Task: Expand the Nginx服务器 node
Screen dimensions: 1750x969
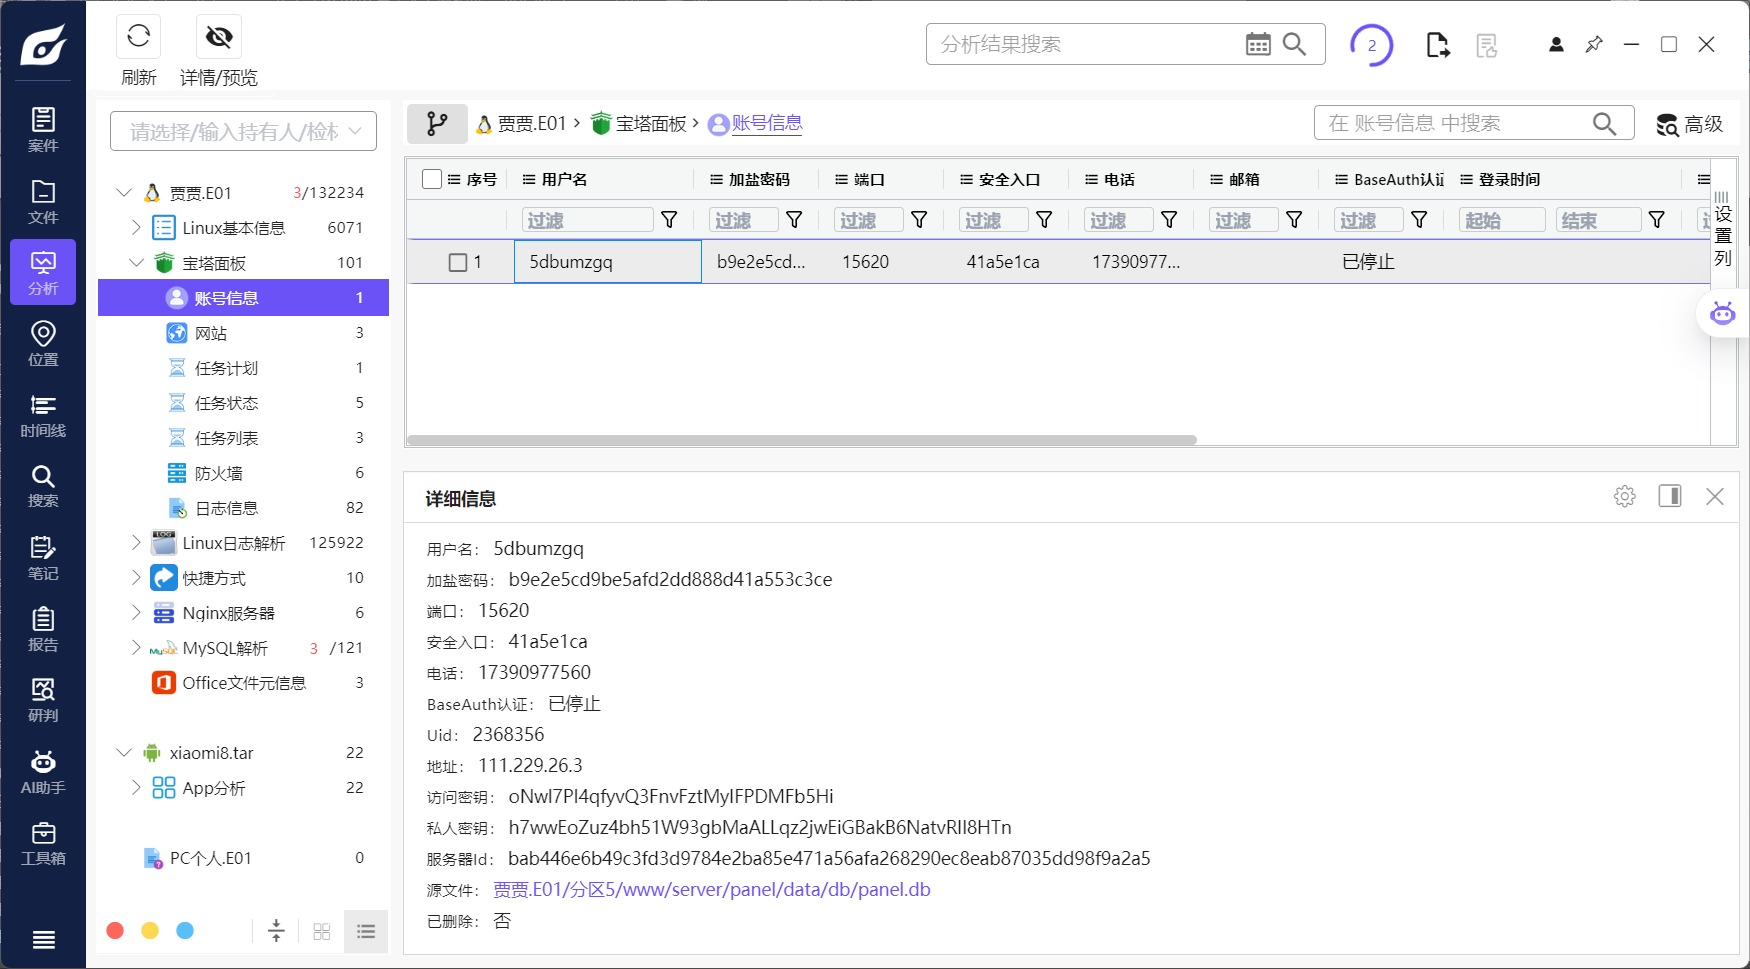Action: coord(136,612)
